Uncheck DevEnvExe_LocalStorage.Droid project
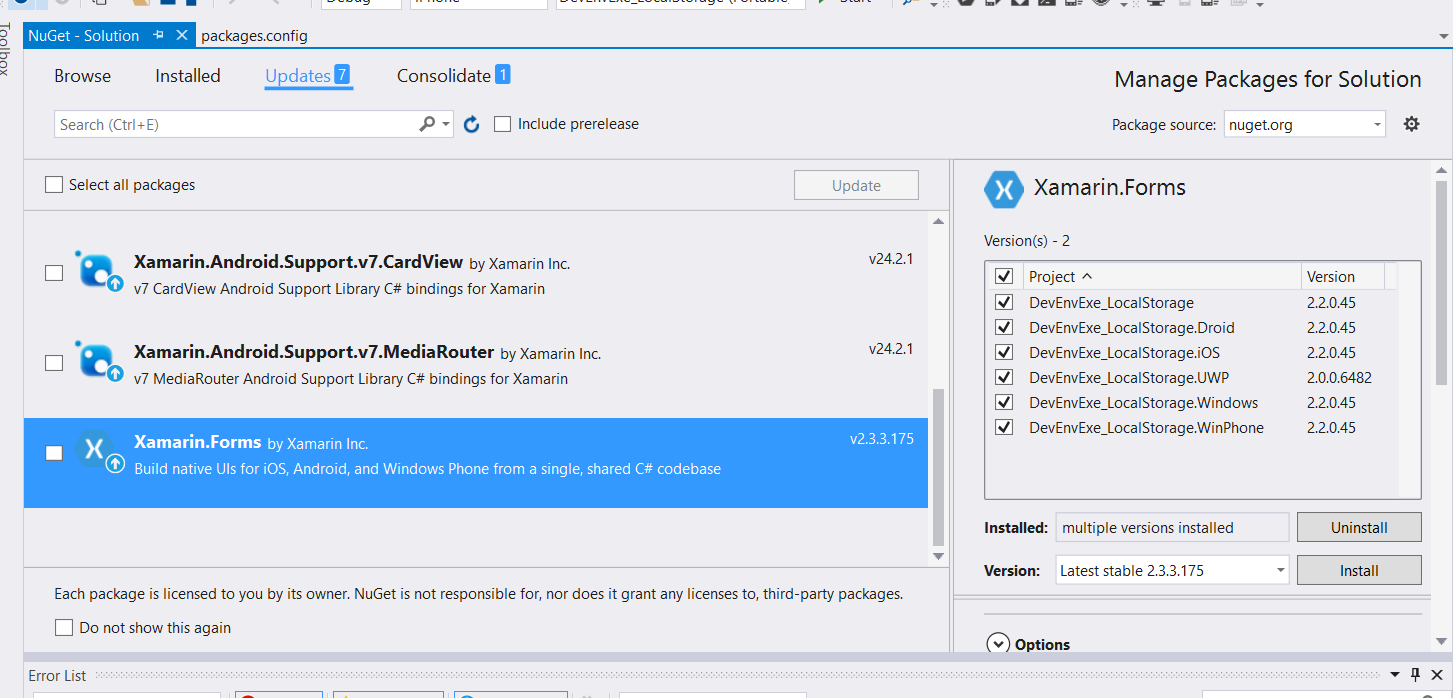Viewport: 1453px width, 698px height. coord(1004,327)
